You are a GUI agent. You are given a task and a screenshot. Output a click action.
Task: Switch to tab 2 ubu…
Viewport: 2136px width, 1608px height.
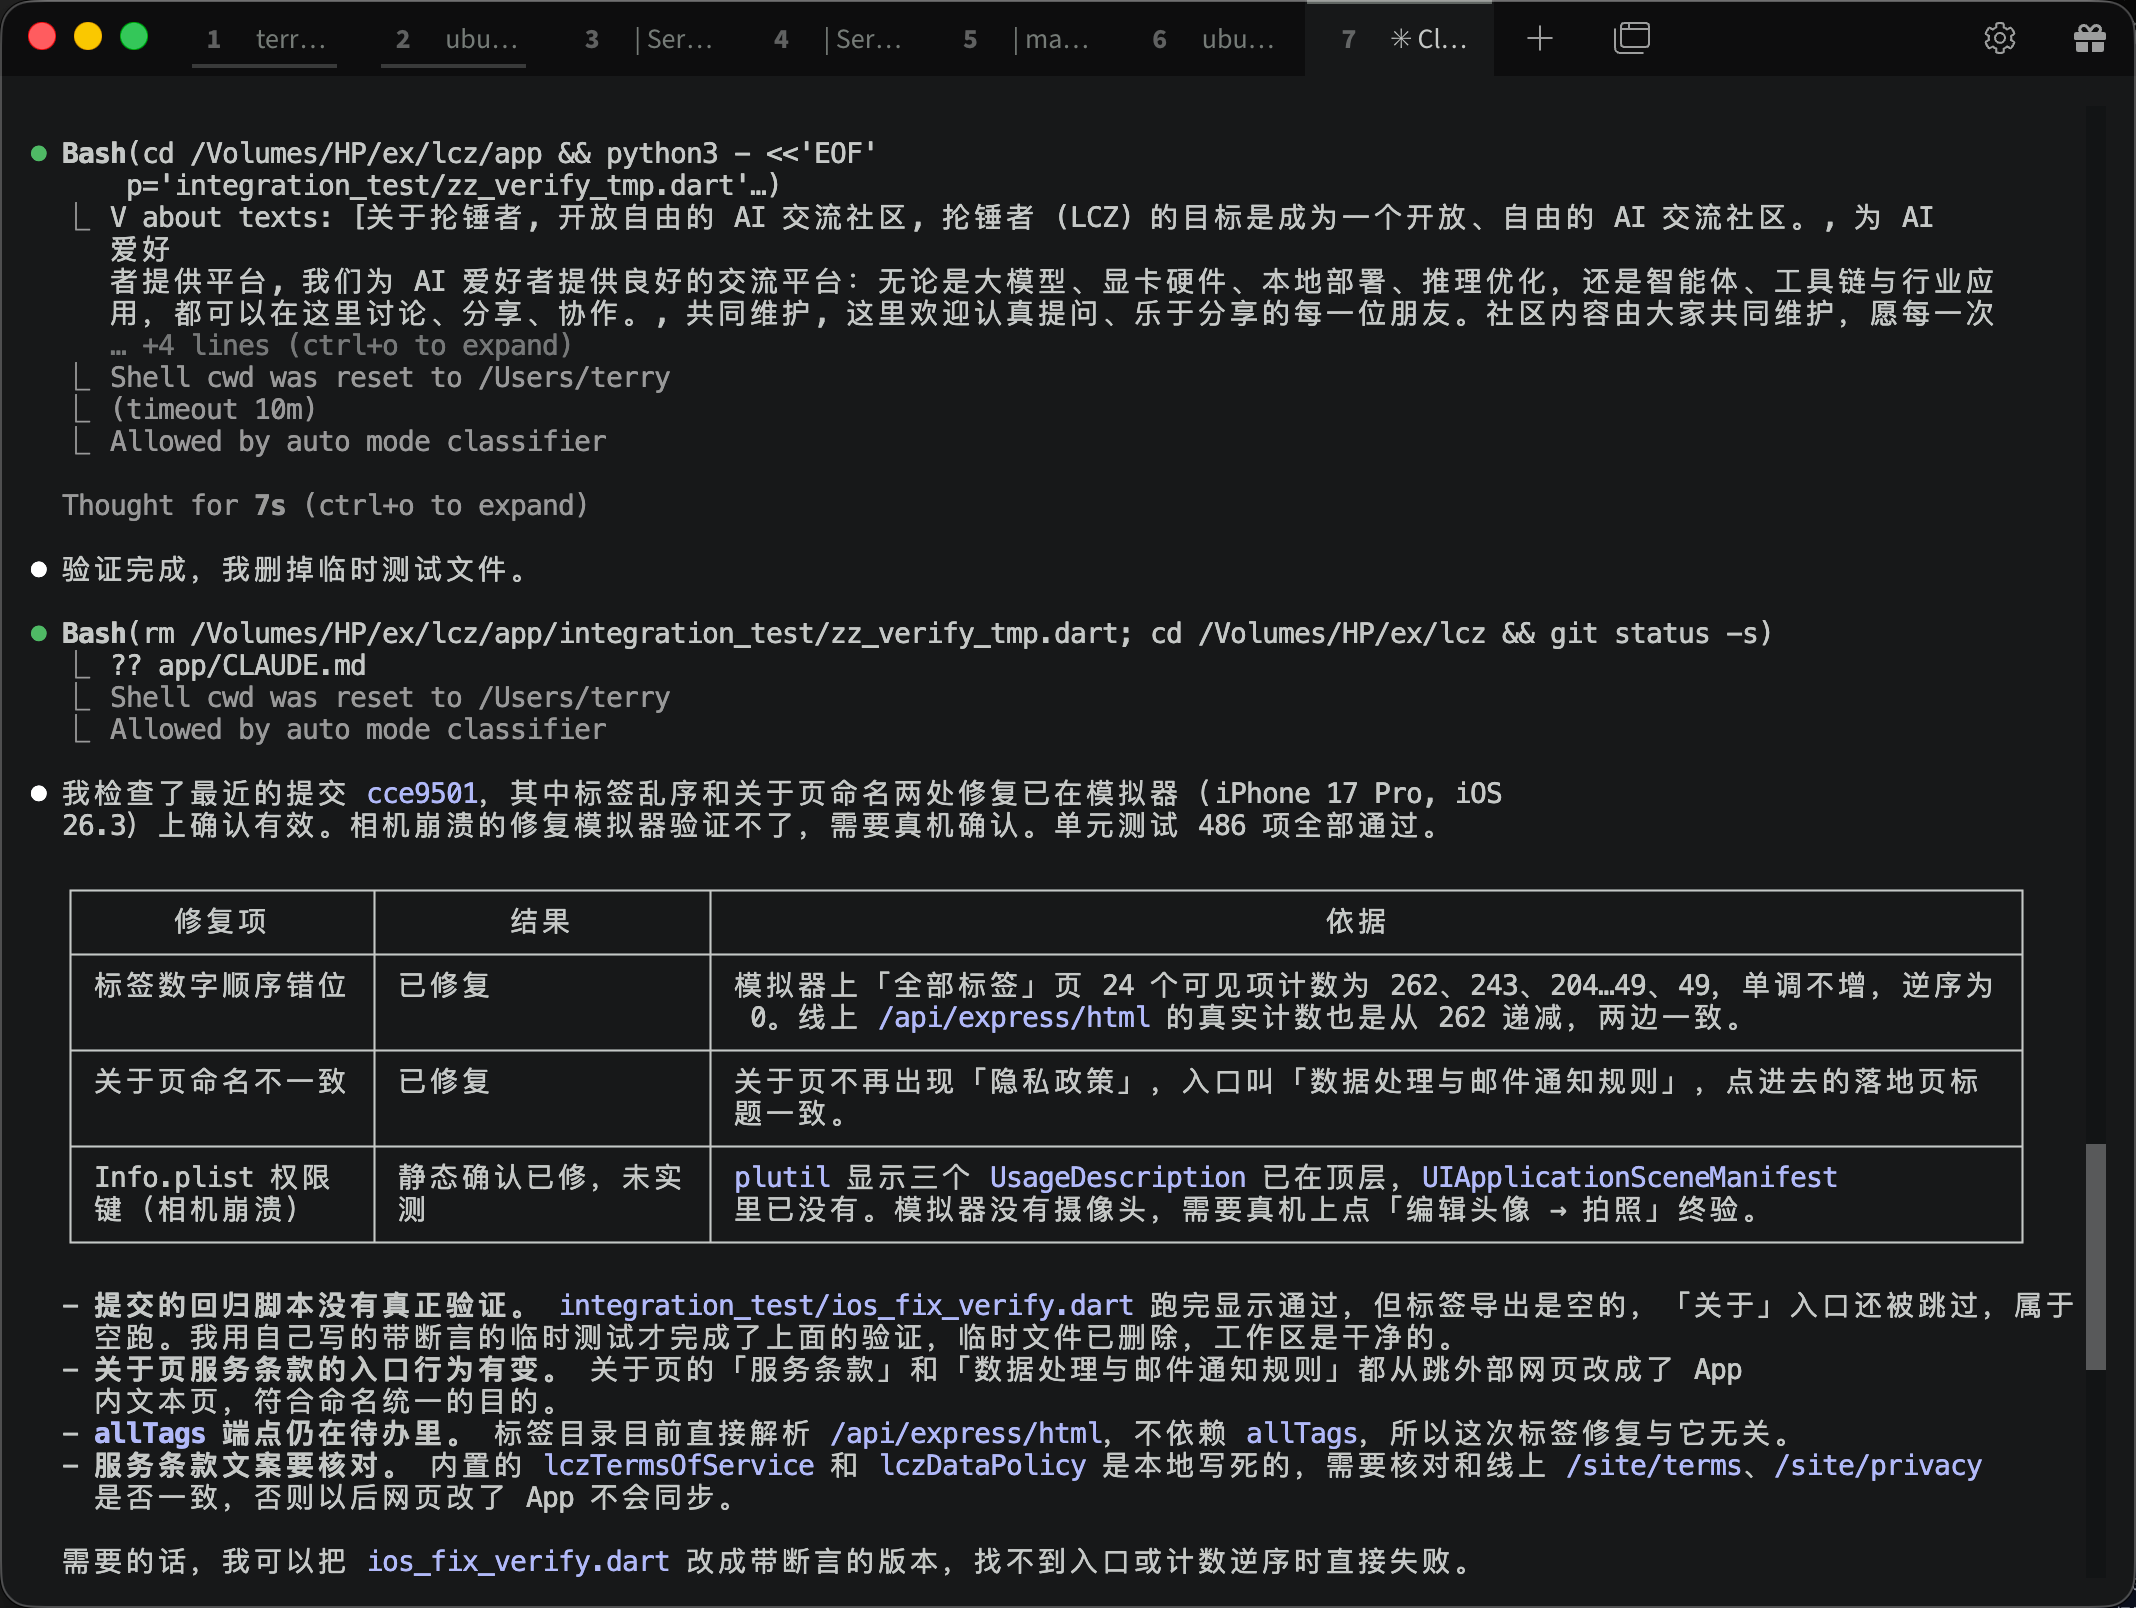455,39
